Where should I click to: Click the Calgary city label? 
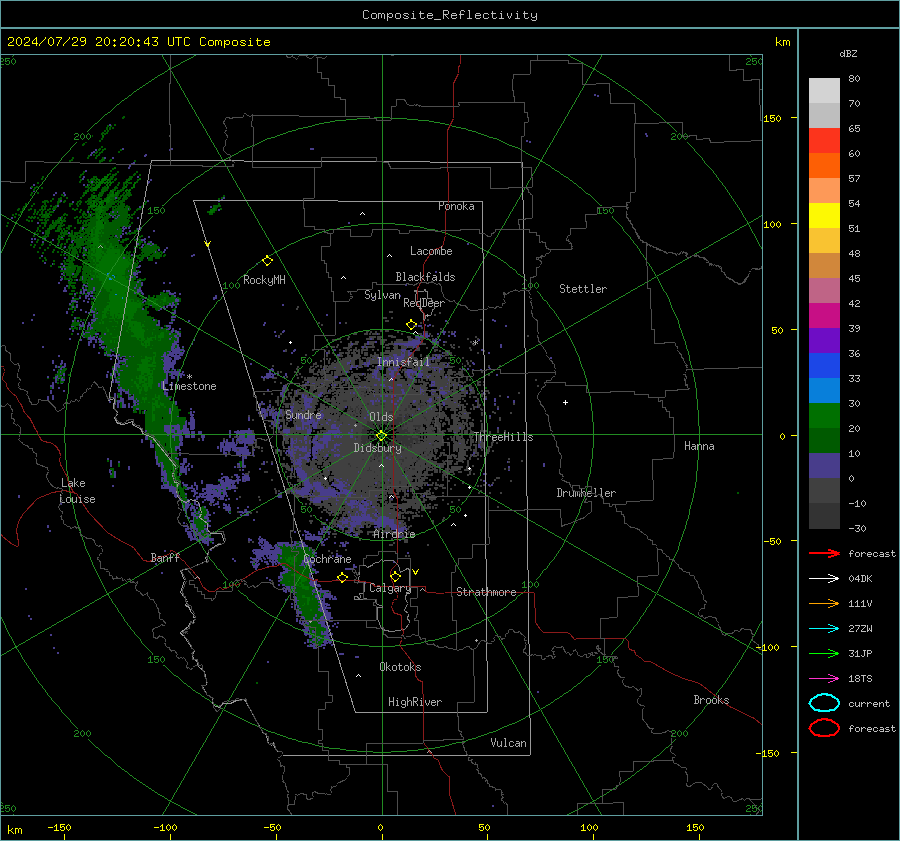pyautogui.click(x=390, y=588)
